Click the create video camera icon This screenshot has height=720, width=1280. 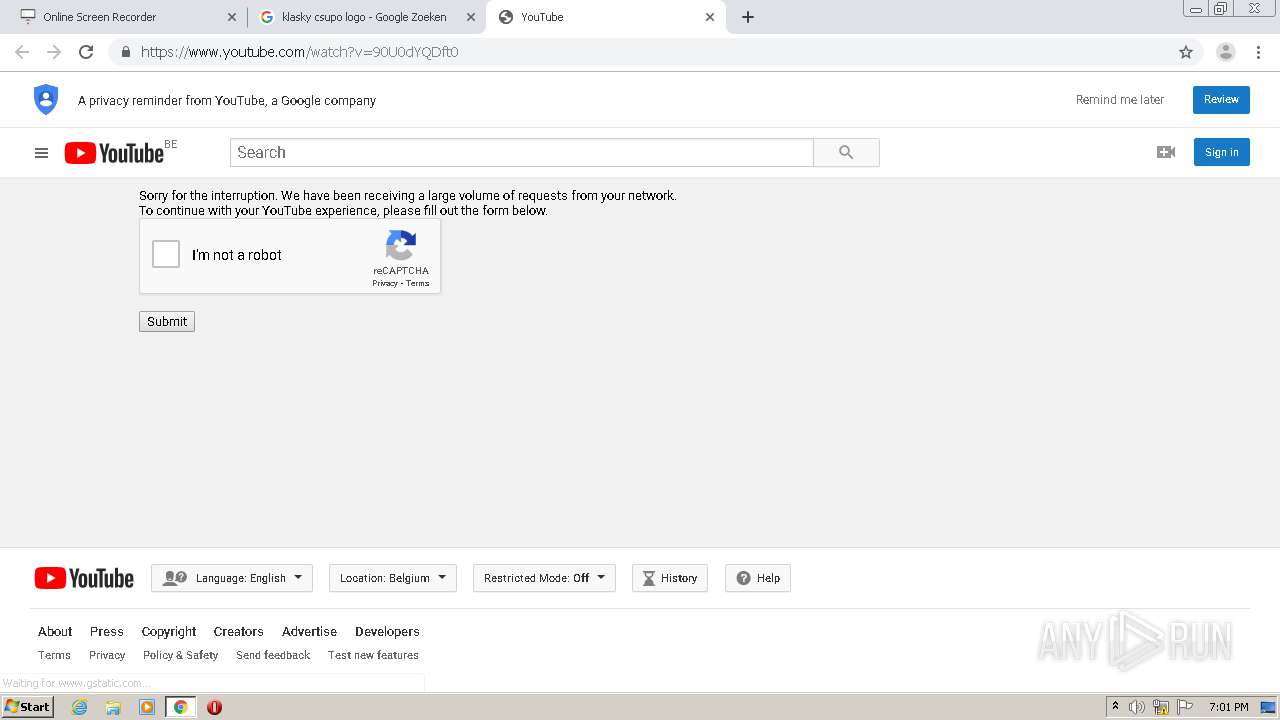[1166, 152]
